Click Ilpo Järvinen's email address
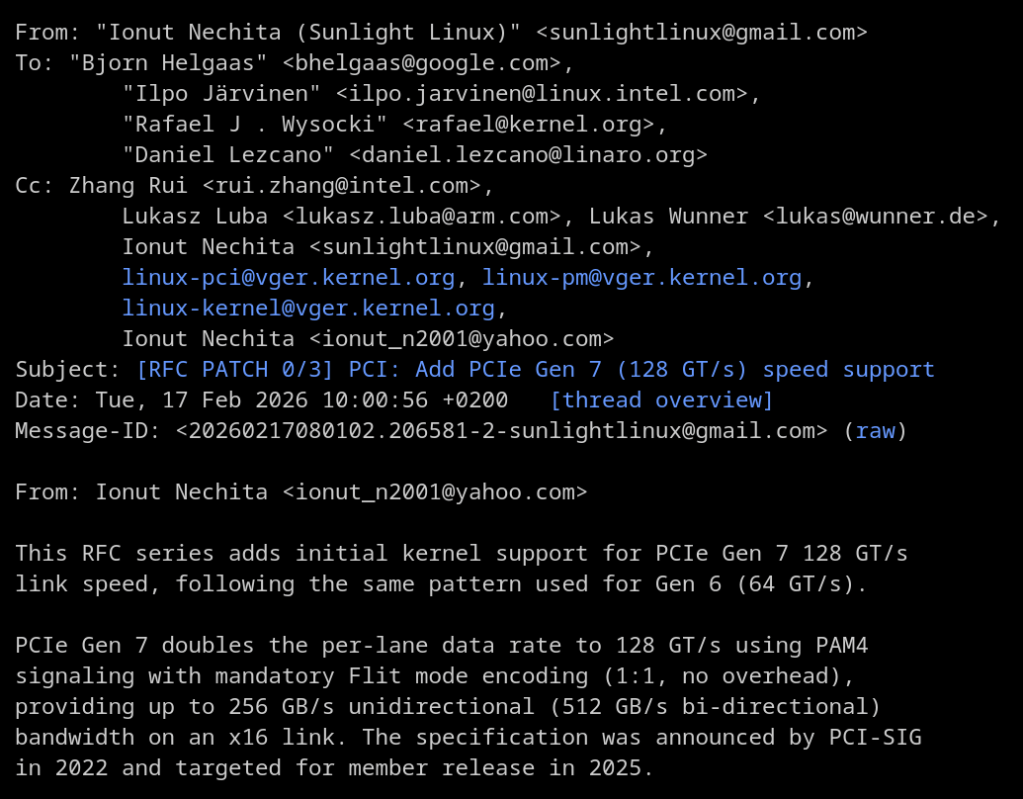 click(542, 94)
